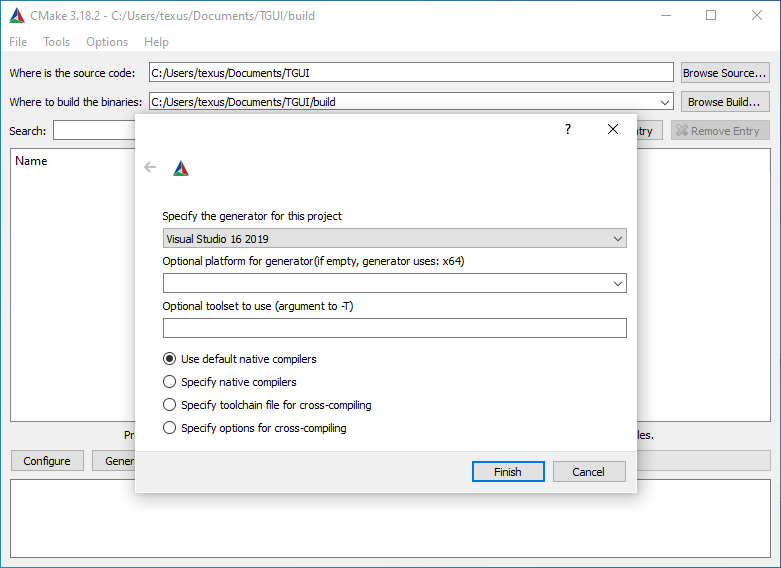781x568 pixels.
Task: Minimize the CMake window
Action: click(x=666, y=15)
